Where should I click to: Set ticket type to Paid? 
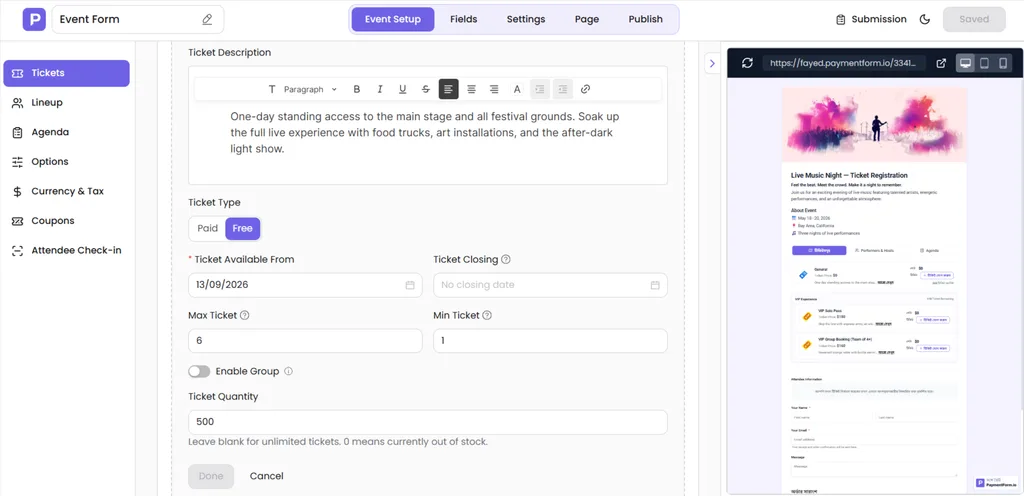[208, 228]
